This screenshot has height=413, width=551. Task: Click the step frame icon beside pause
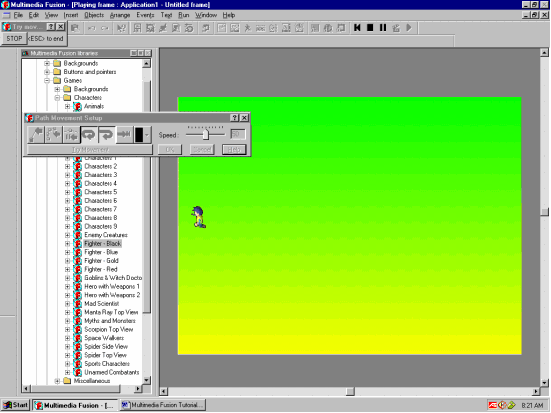[x=396, y=27]
